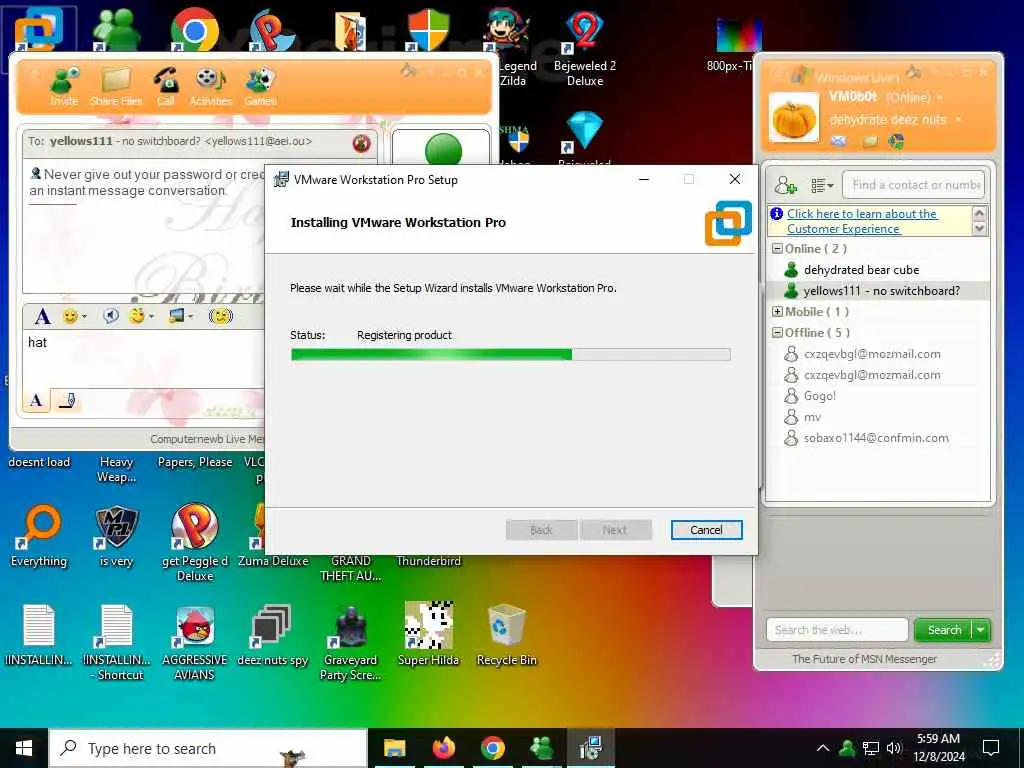The width and height of the screenshot is (1024, 768).
Task: Select Google Chrome desktop shortcut
Action: click(x=194, y=29)
